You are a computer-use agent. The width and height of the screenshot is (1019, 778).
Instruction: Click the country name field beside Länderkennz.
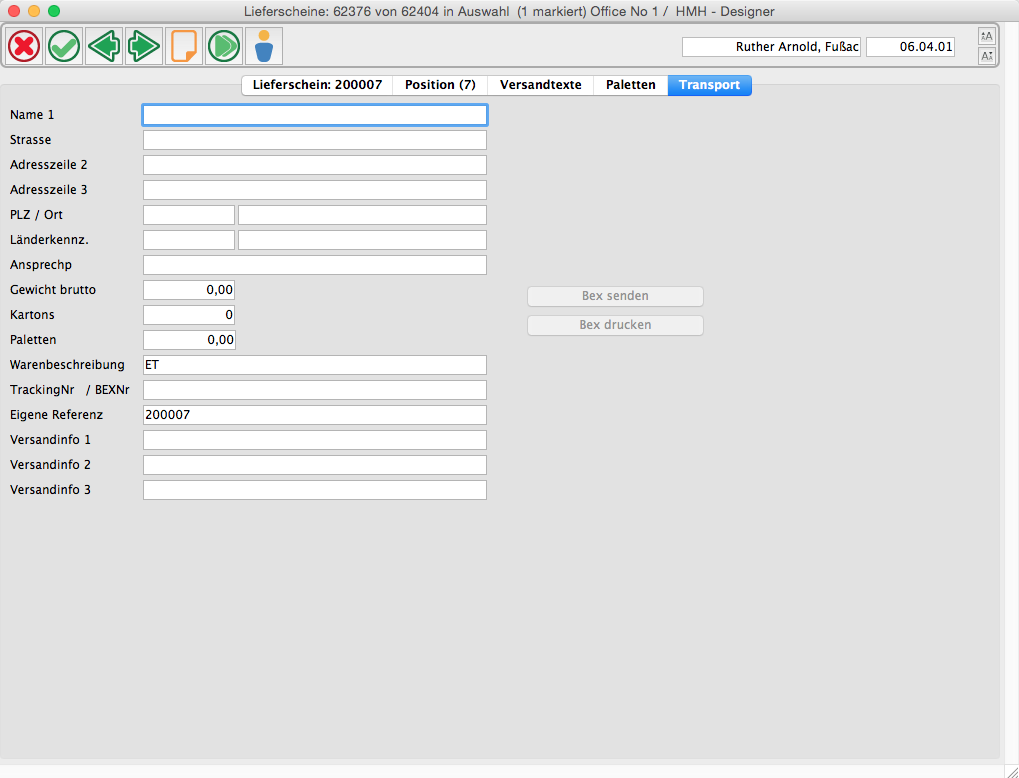tap(362, 240)
